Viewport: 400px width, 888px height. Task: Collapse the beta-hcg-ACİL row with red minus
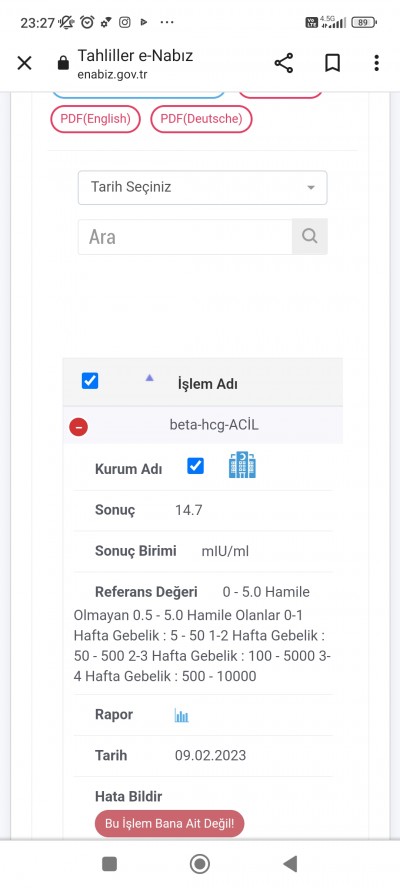[79, 426]
